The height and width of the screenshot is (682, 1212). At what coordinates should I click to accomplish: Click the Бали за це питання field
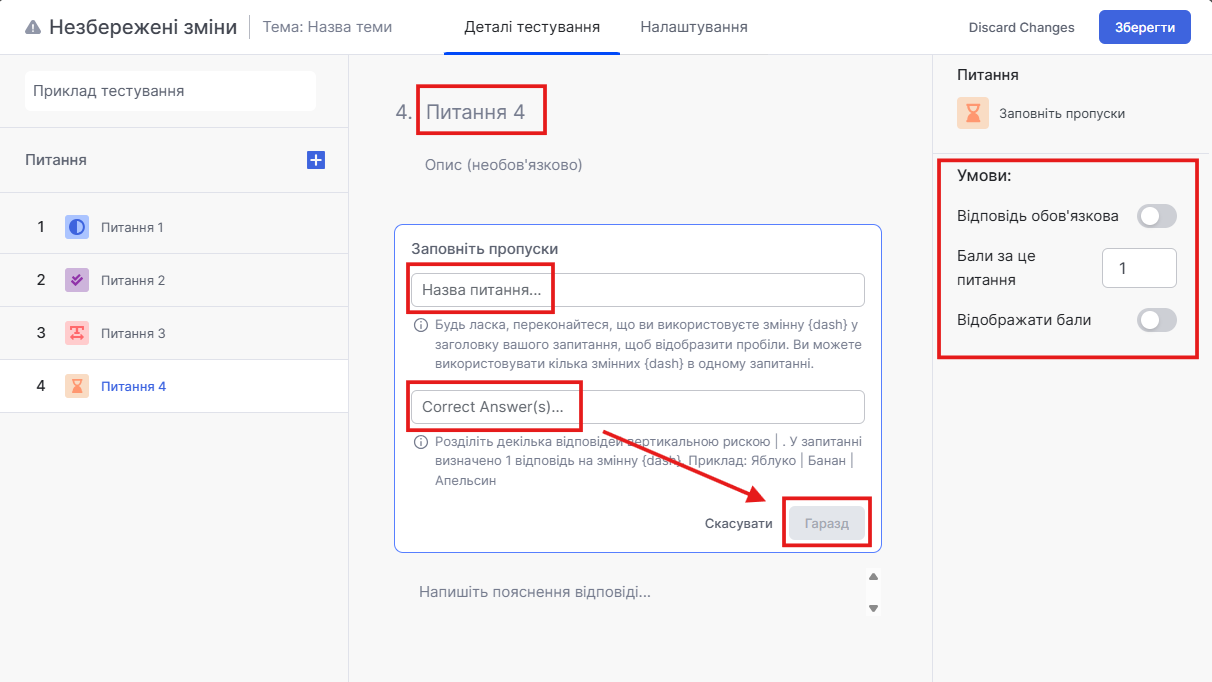click(1139, 268)
